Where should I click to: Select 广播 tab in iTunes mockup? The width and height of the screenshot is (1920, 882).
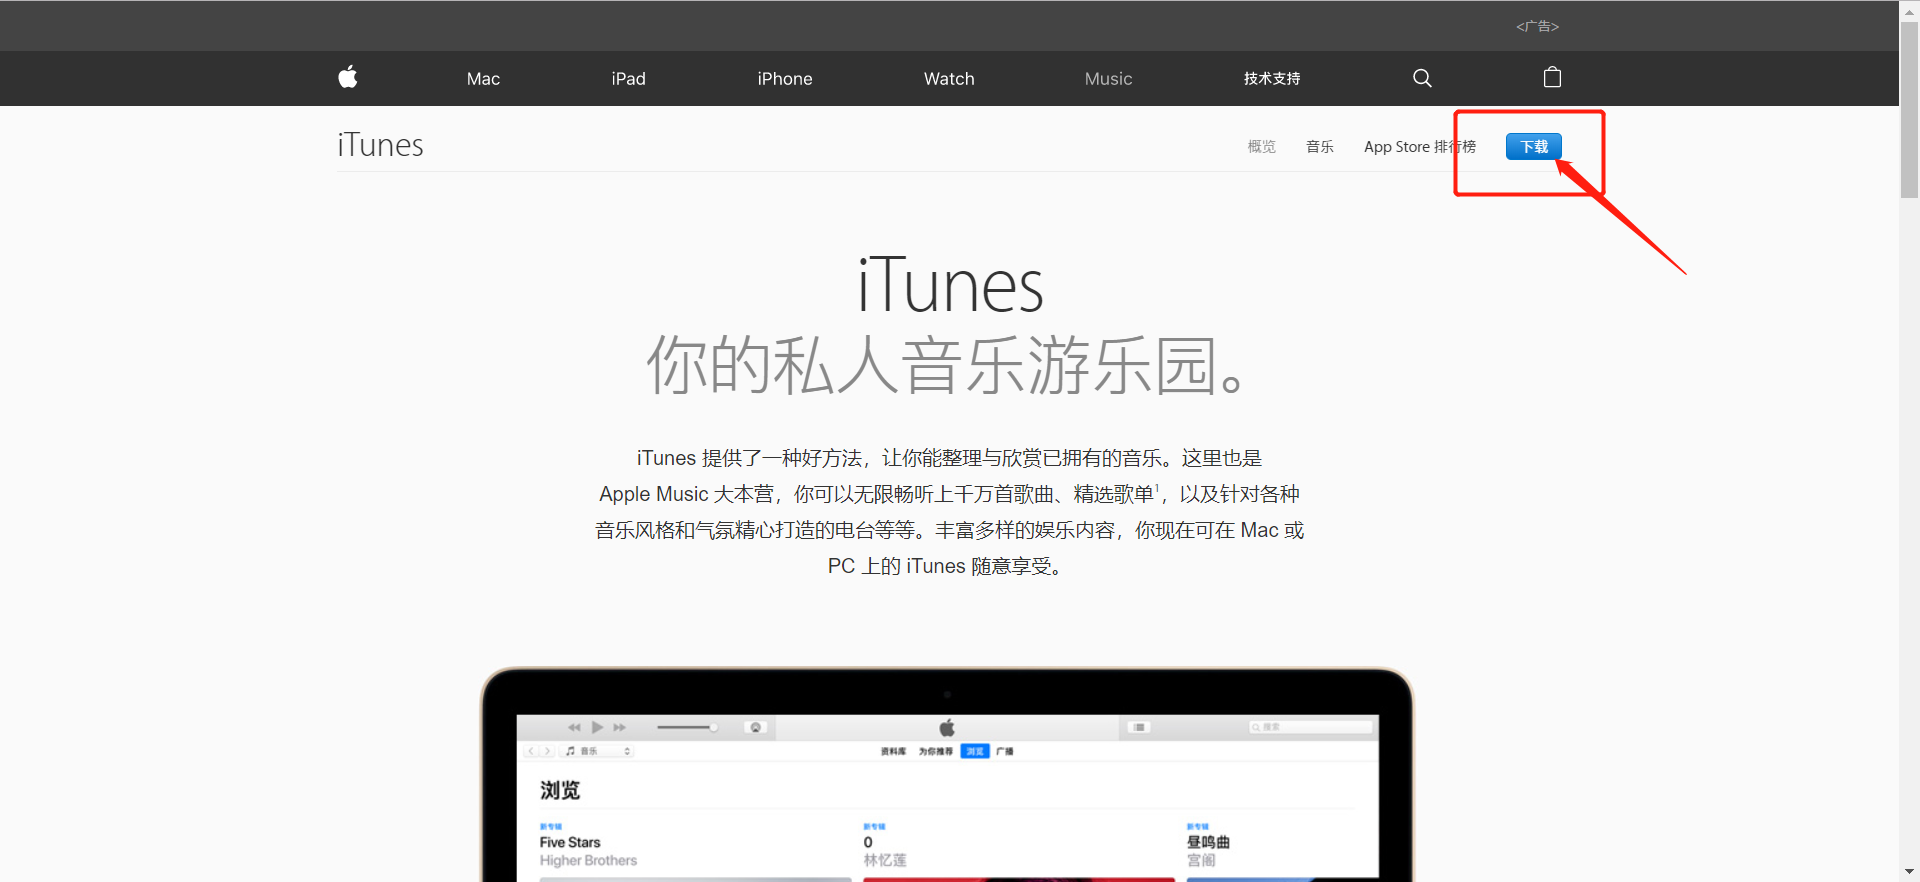pyautogui.click(x=1005, y=751)
